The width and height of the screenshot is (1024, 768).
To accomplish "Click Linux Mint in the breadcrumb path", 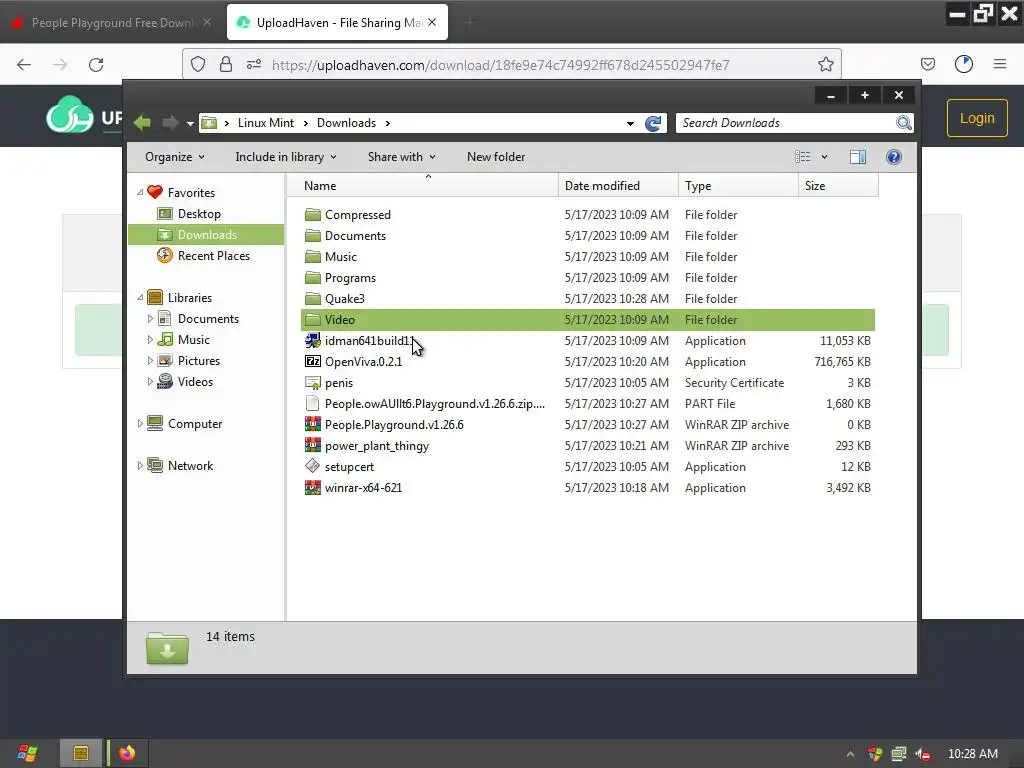I will [x=266, y=123].
